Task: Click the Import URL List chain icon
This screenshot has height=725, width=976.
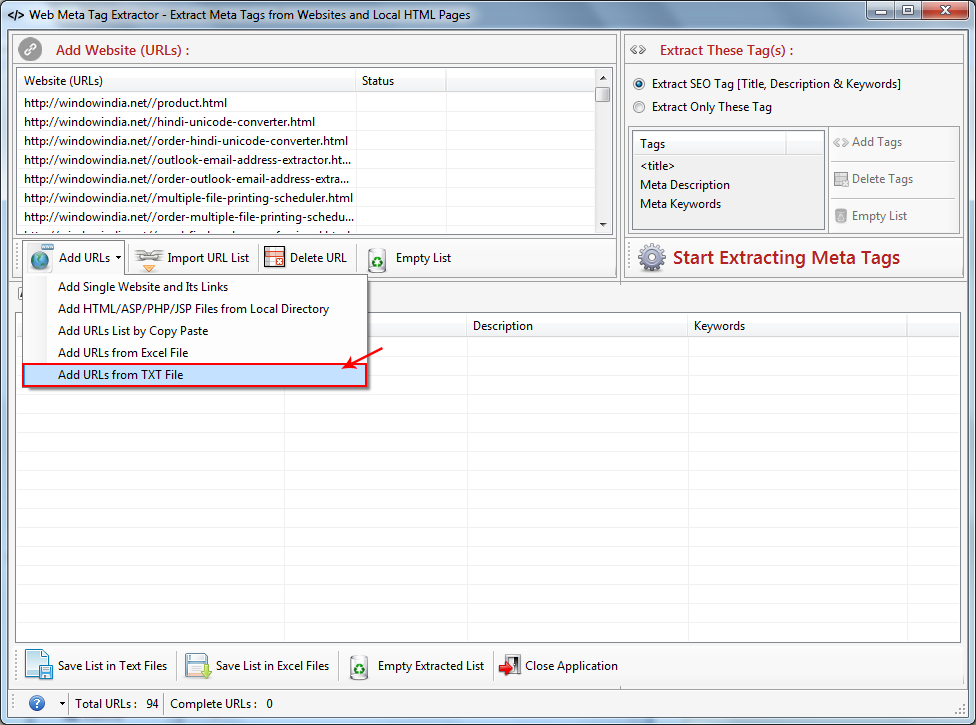Action: tap(148, 259)
